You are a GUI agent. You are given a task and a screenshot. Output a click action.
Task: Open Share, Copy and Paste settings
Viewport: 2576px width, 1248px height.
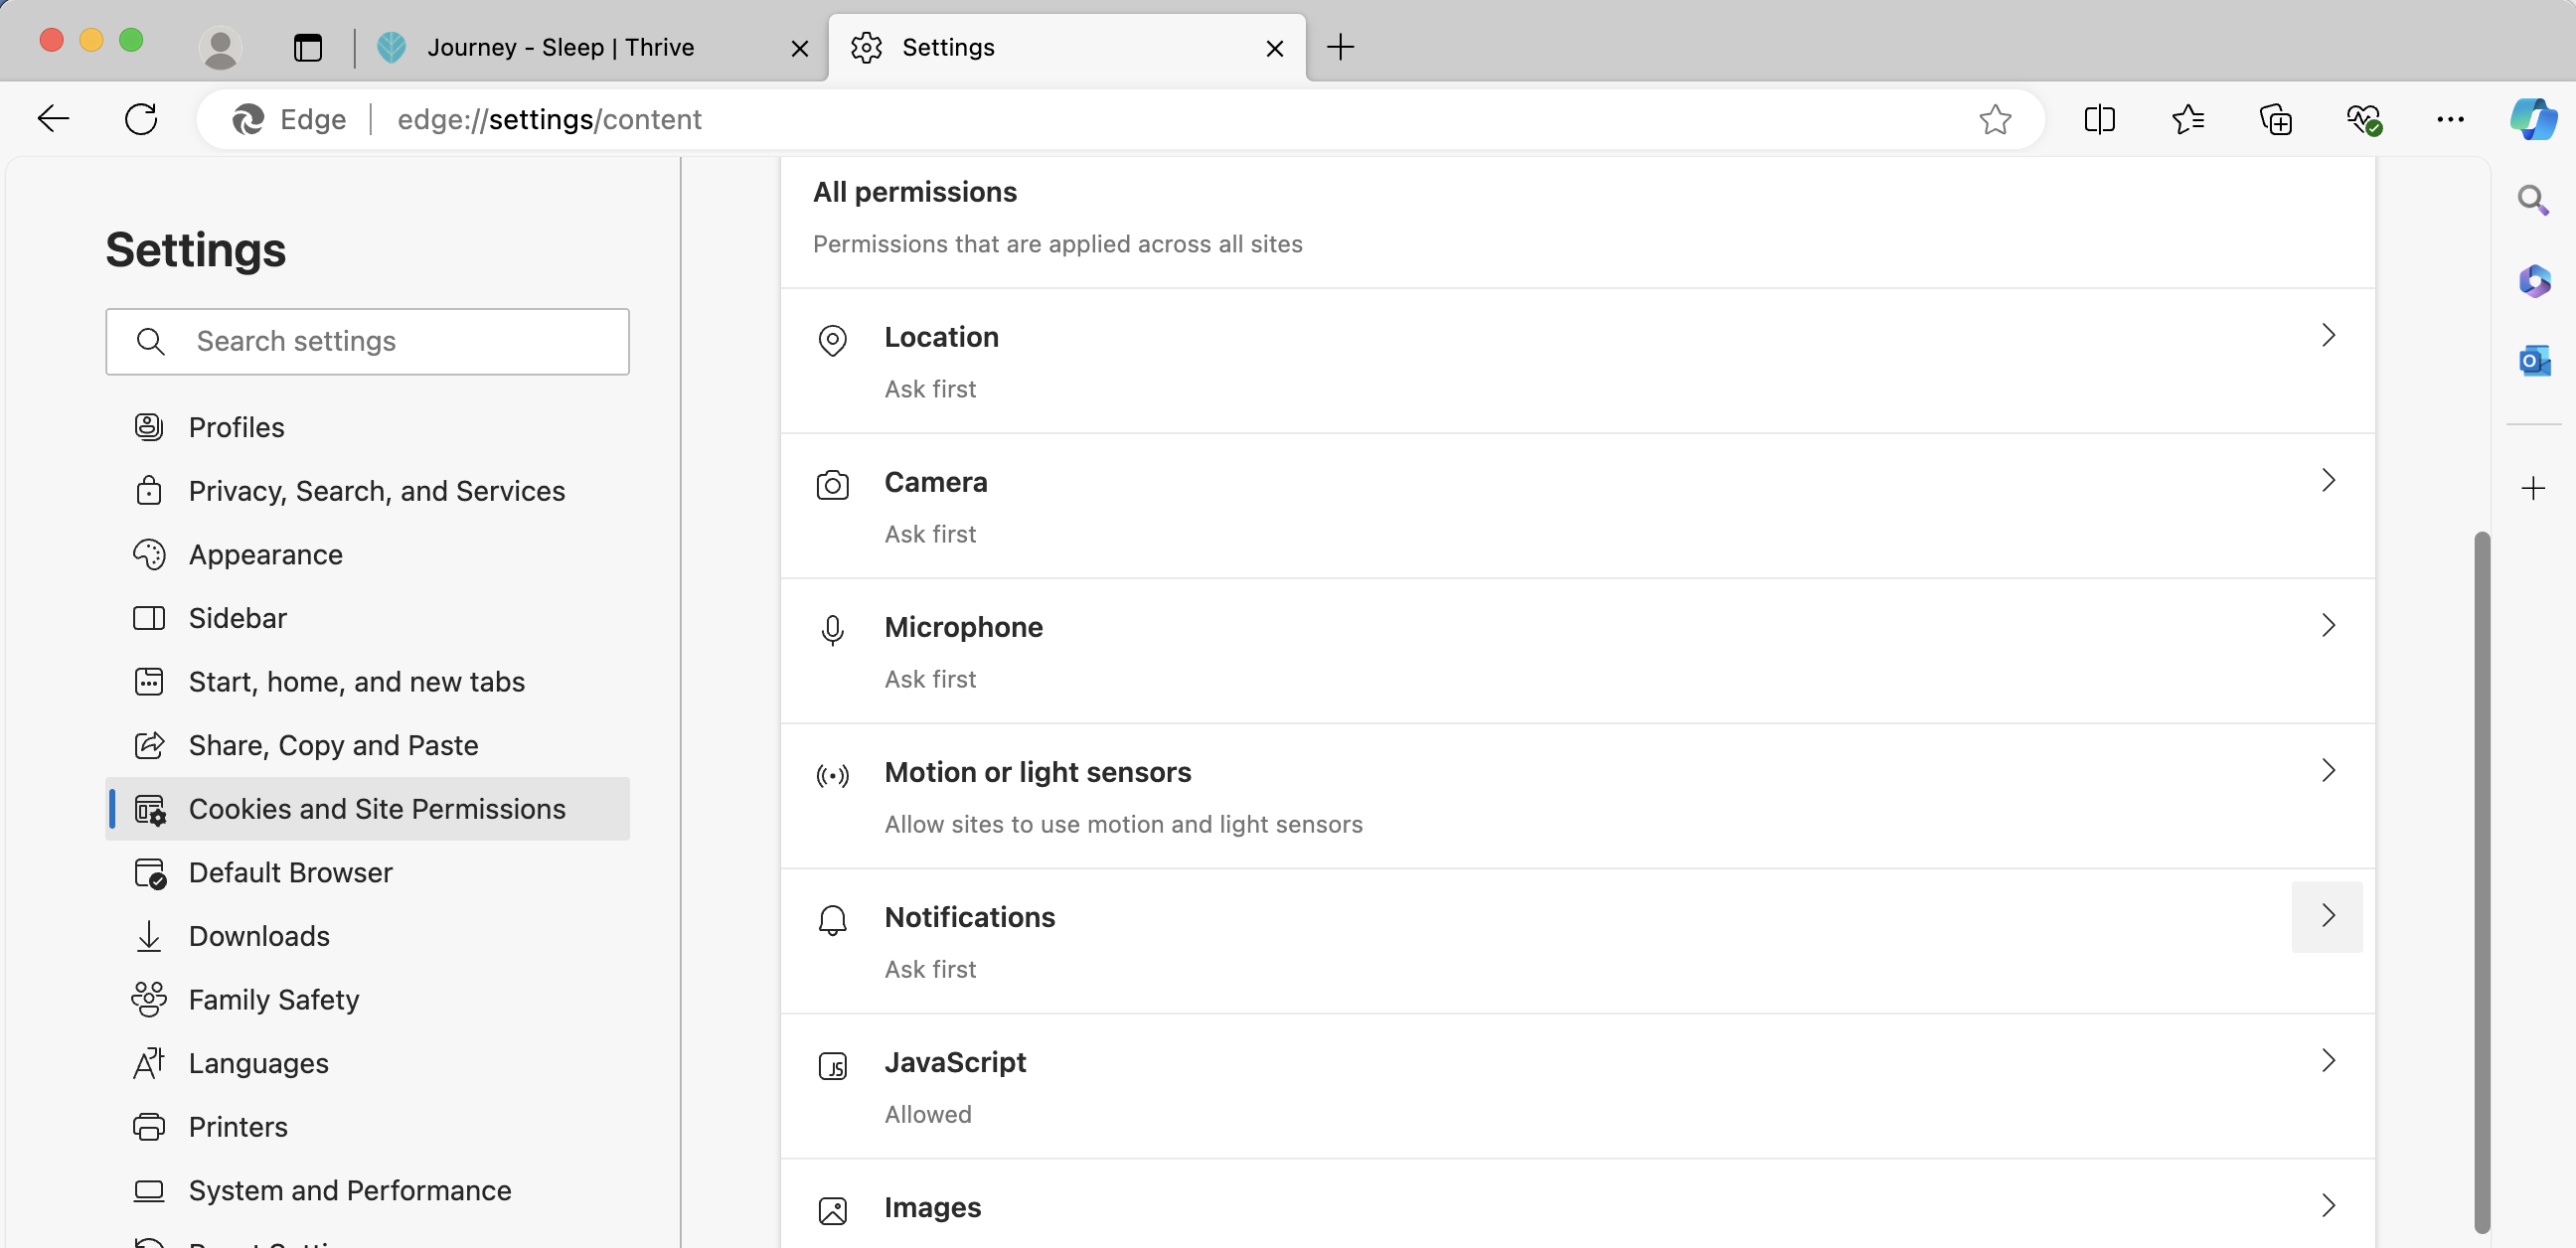coord(367,745)
